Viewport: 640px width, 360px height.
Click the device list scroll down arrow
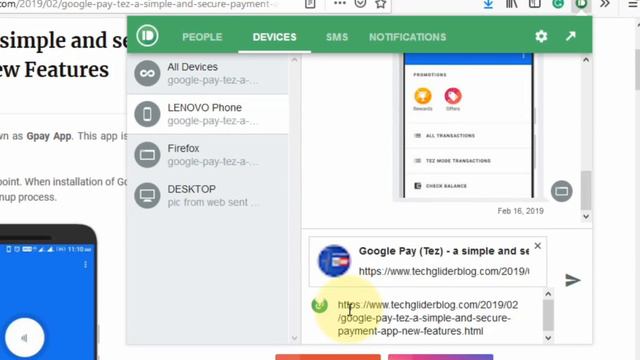294,338
